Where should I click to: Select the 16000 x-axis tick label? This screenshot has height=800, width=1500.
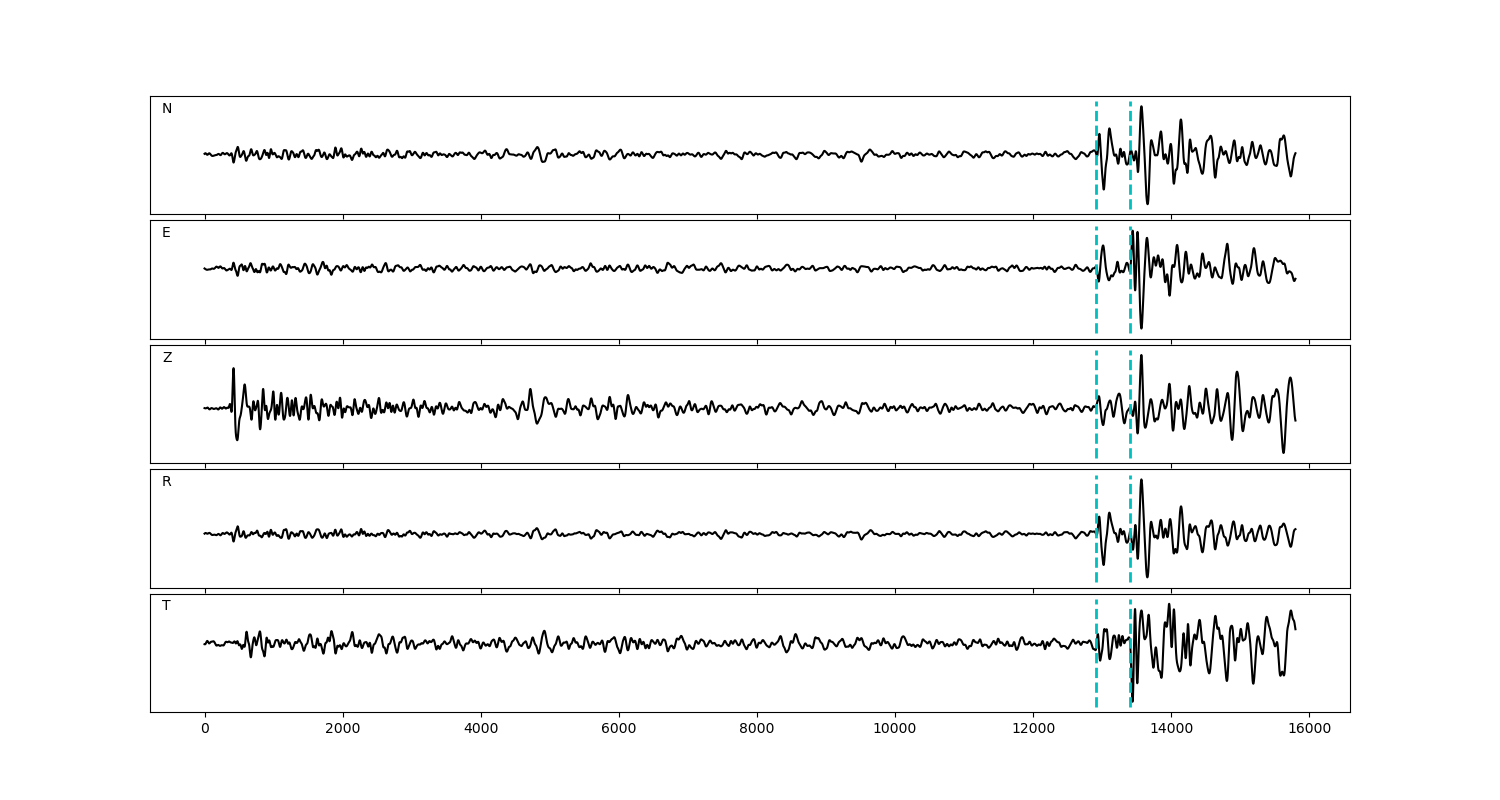pos(1309,730)
